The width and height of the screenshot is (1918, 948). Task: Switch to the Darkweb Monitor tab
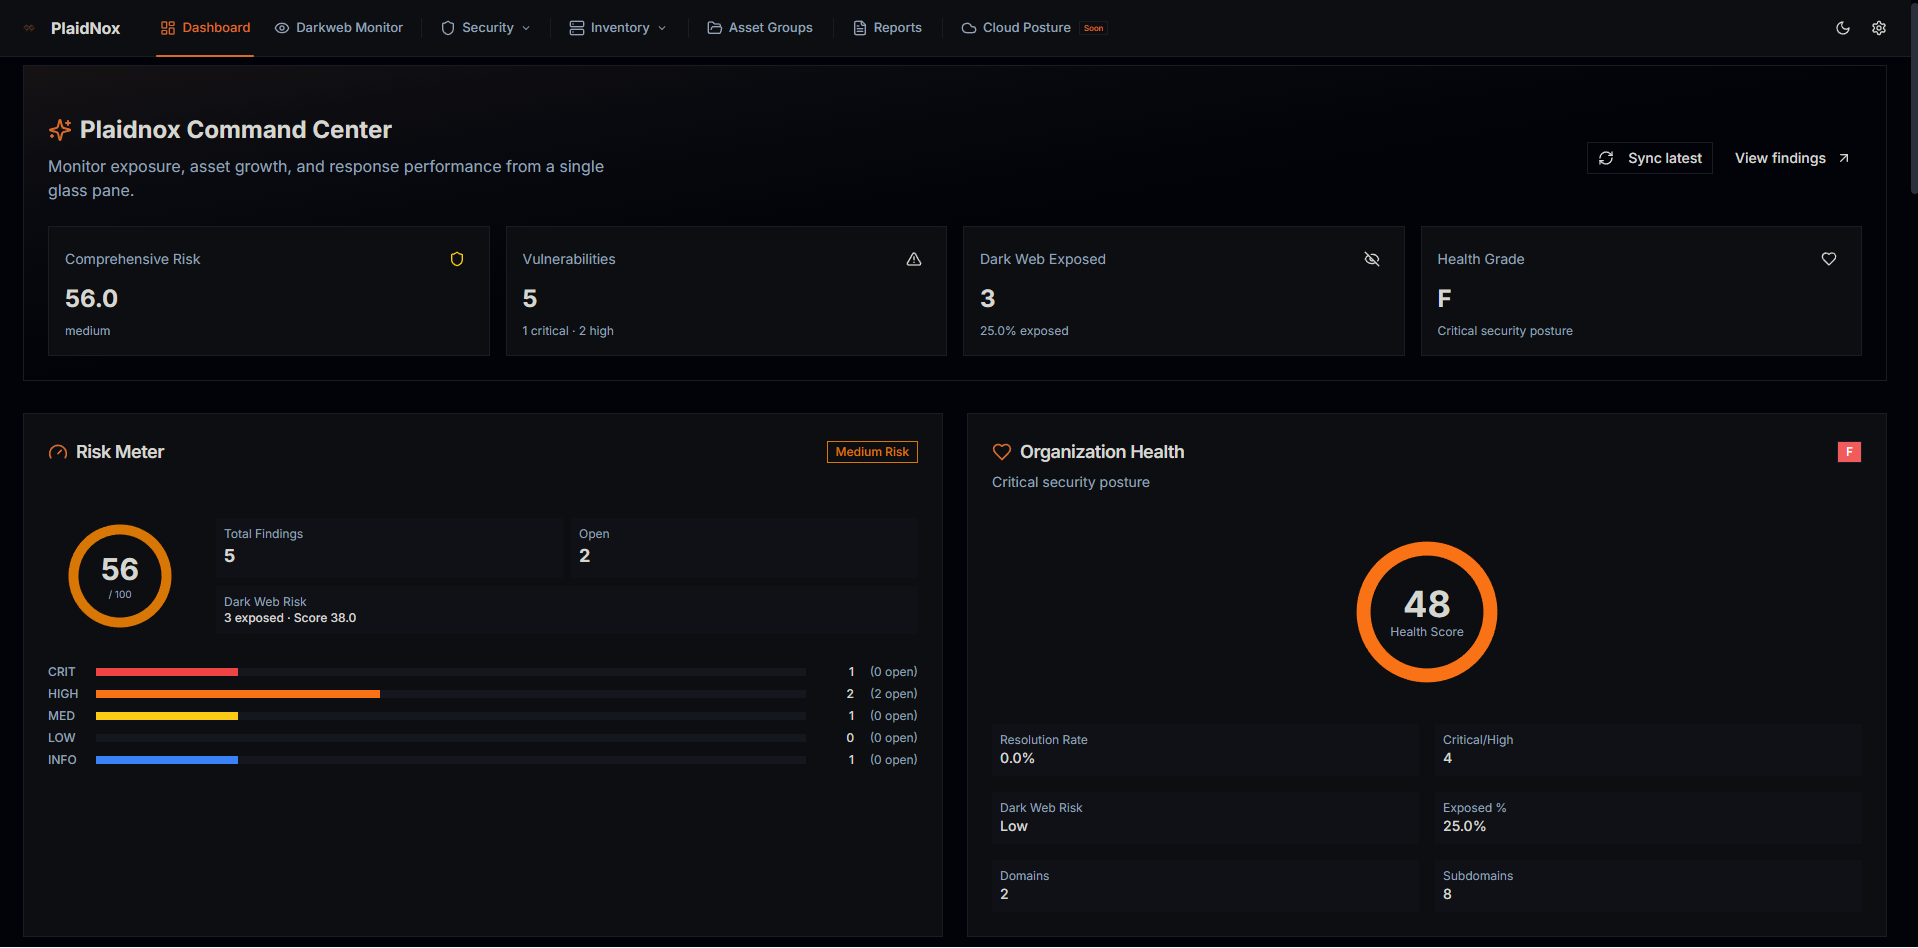tap(338, 28)
